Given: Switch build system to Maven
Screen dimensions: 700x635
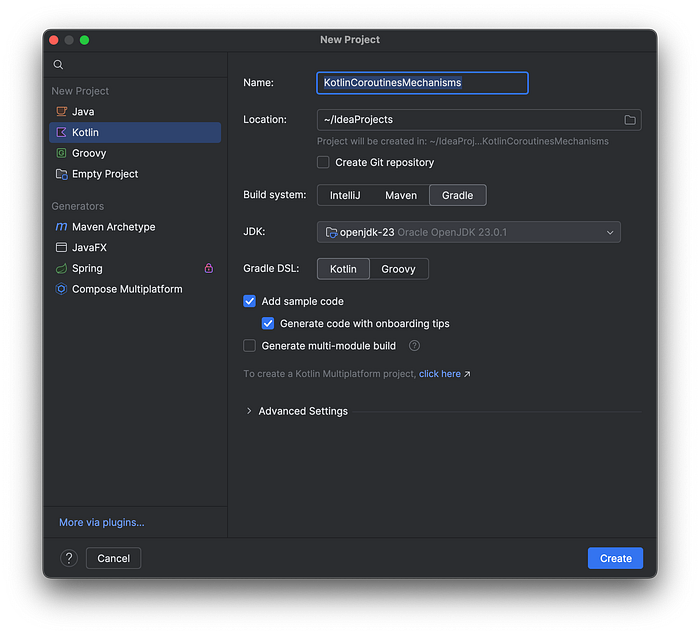Looking at the screenshot, I should tap(401, 195).
